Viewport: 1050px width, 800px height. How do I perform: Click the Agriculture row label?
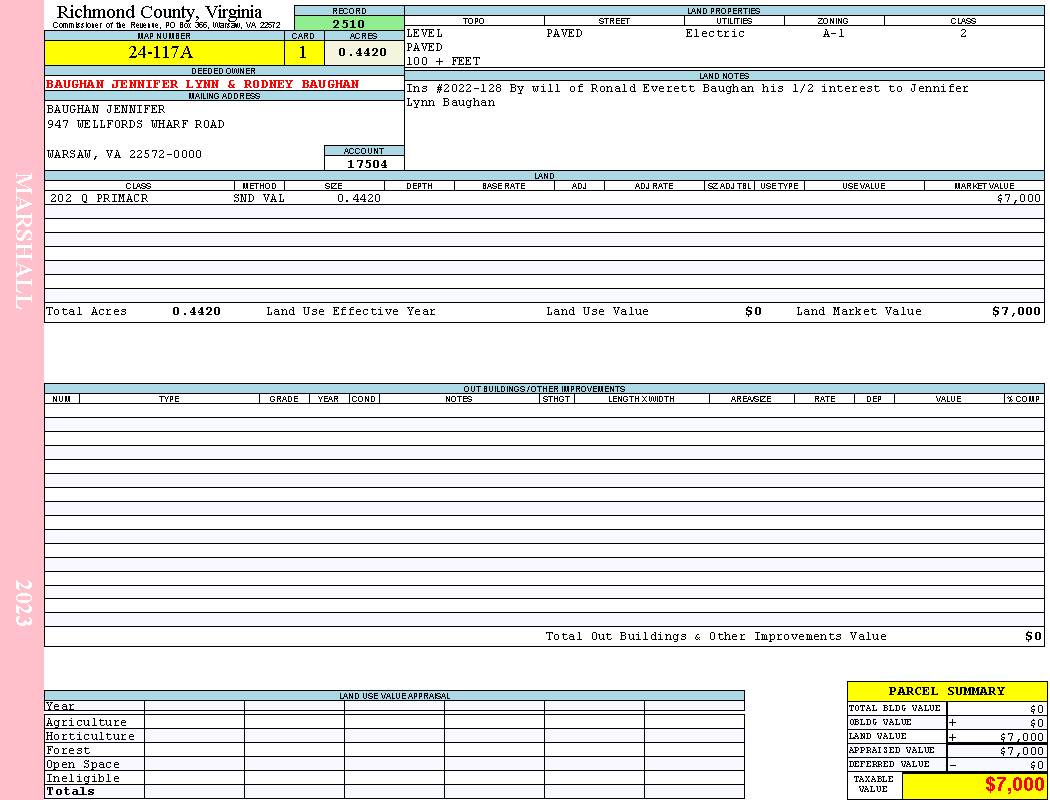[x=86, y=722]
